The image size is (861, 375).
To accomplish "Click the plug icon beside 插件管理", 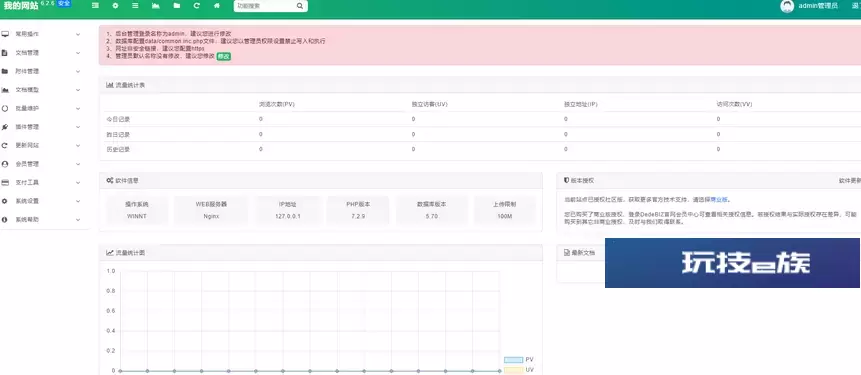I will pyautogui.click(x=5, y=127).
